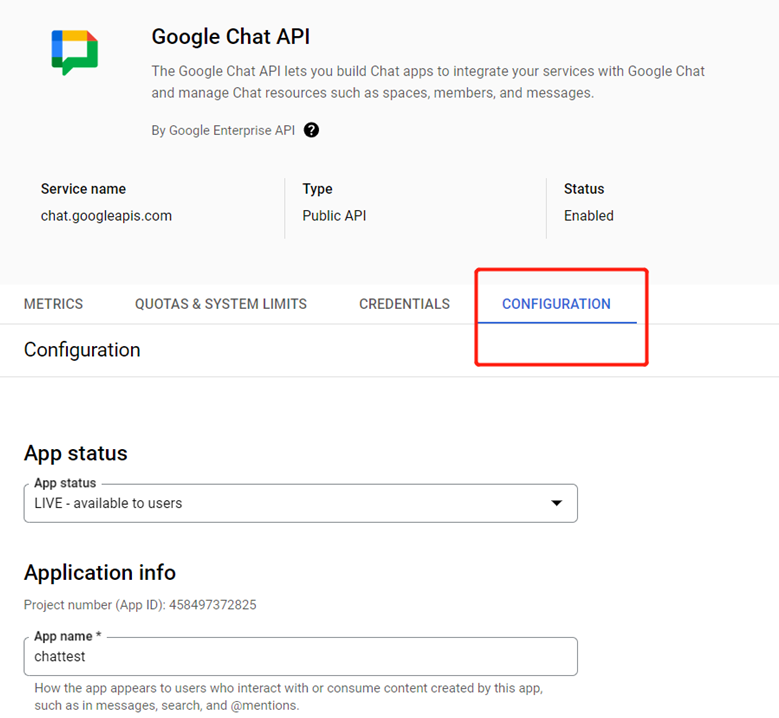Image resolution: width=779 pixels, height=718 pixels.
Task: Click the API description paragraph text
Action: [428, 82]
